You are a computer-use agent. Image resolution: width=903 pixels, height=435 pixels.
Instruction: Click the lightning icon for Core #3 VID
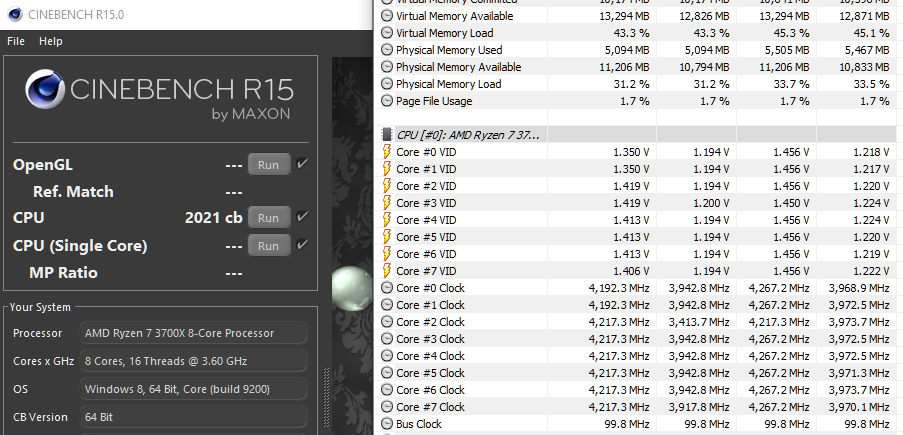[387, 203]
